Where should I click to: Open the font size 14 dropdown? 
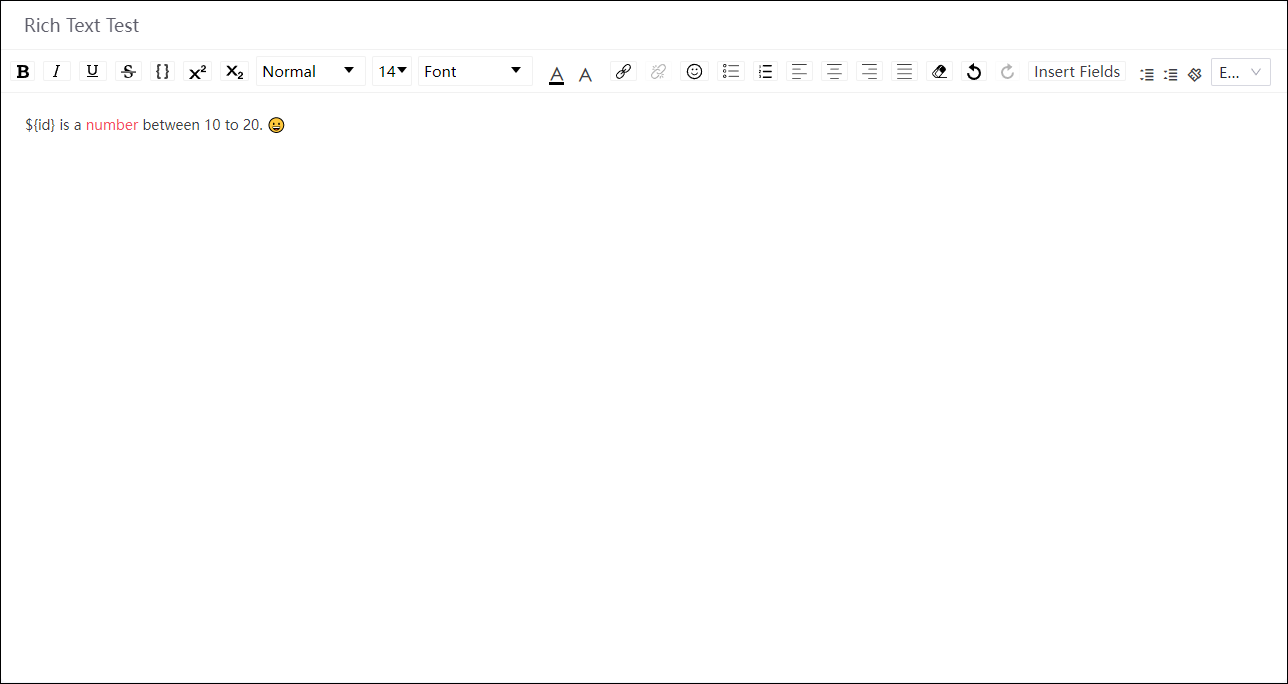[x=392, y=72]
